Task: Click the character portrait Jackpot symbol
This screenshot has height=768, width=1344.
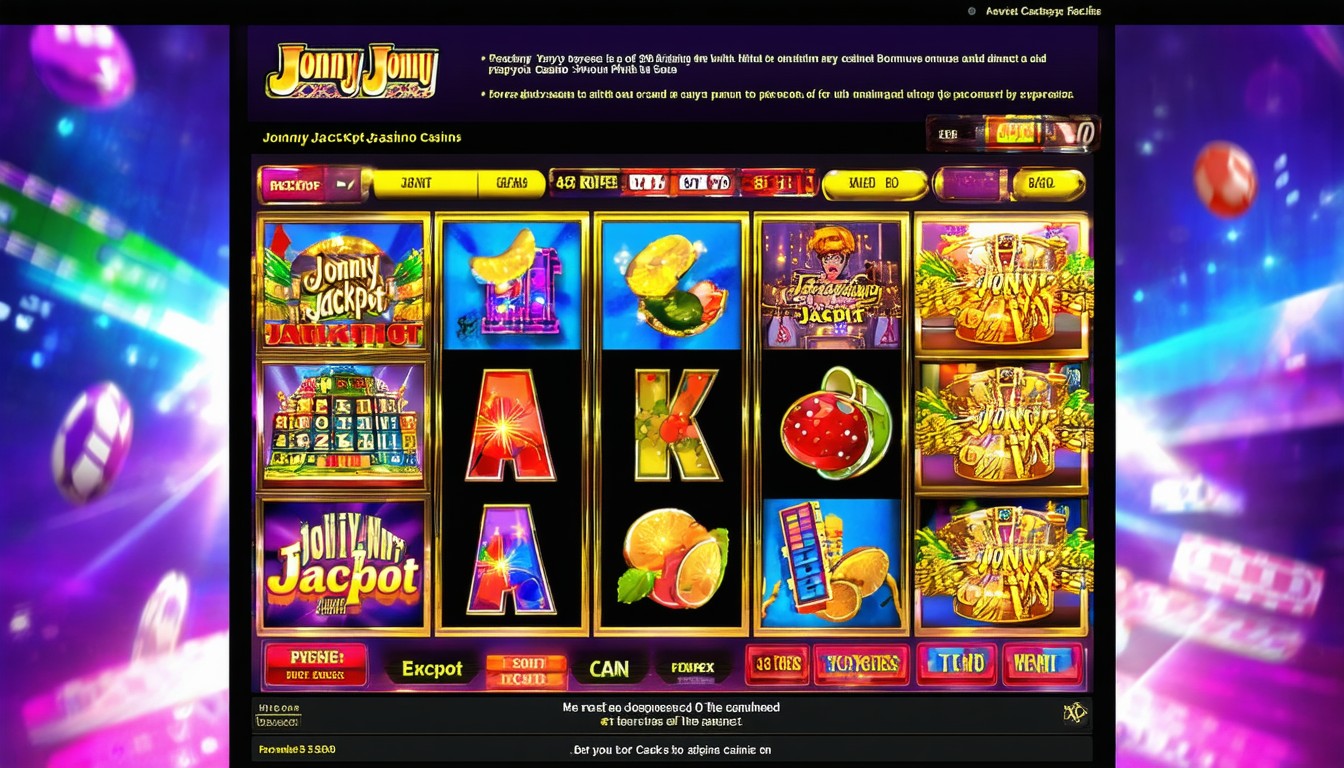Action: pos(832,284)
